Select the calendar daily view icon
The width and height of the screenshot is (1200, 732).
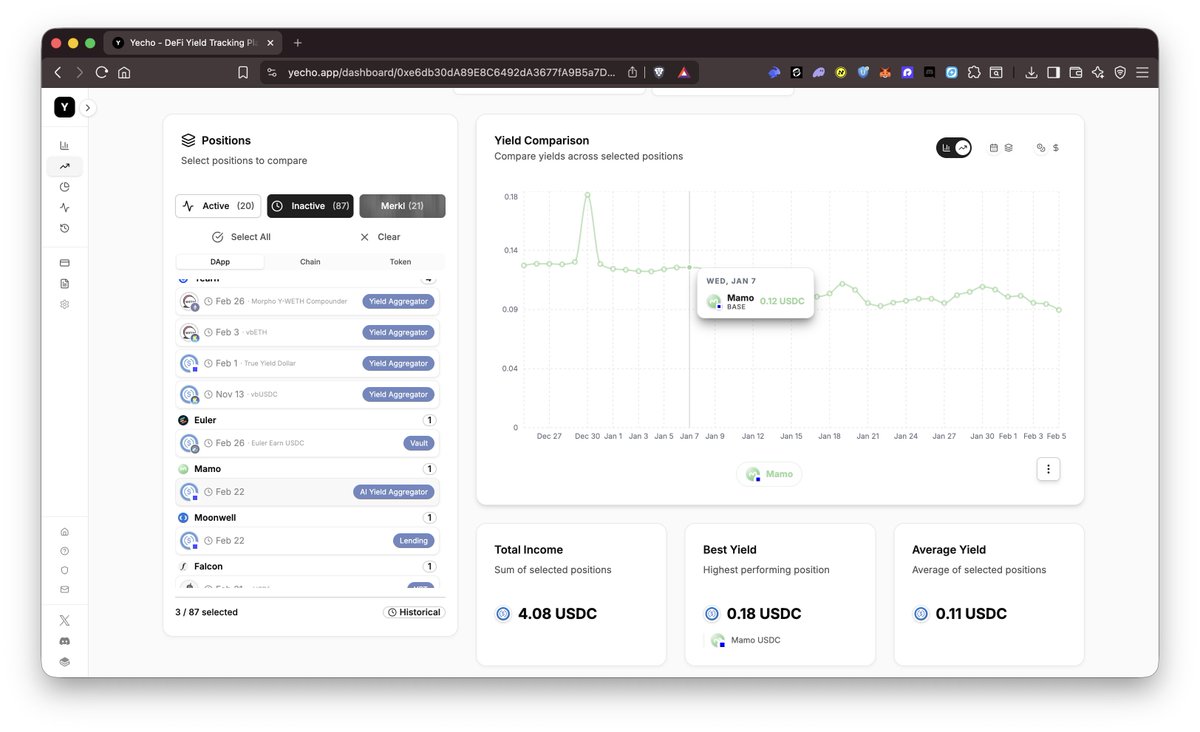point(994,148)
